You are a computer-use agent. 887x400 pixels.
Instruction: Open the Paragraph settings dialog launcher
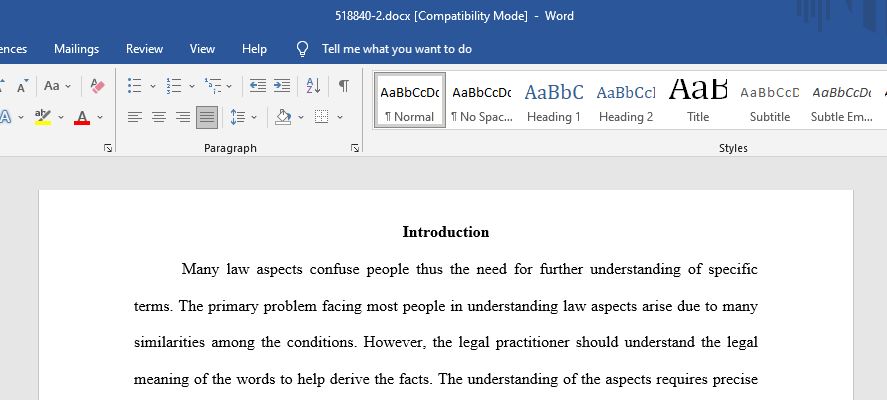355,148
